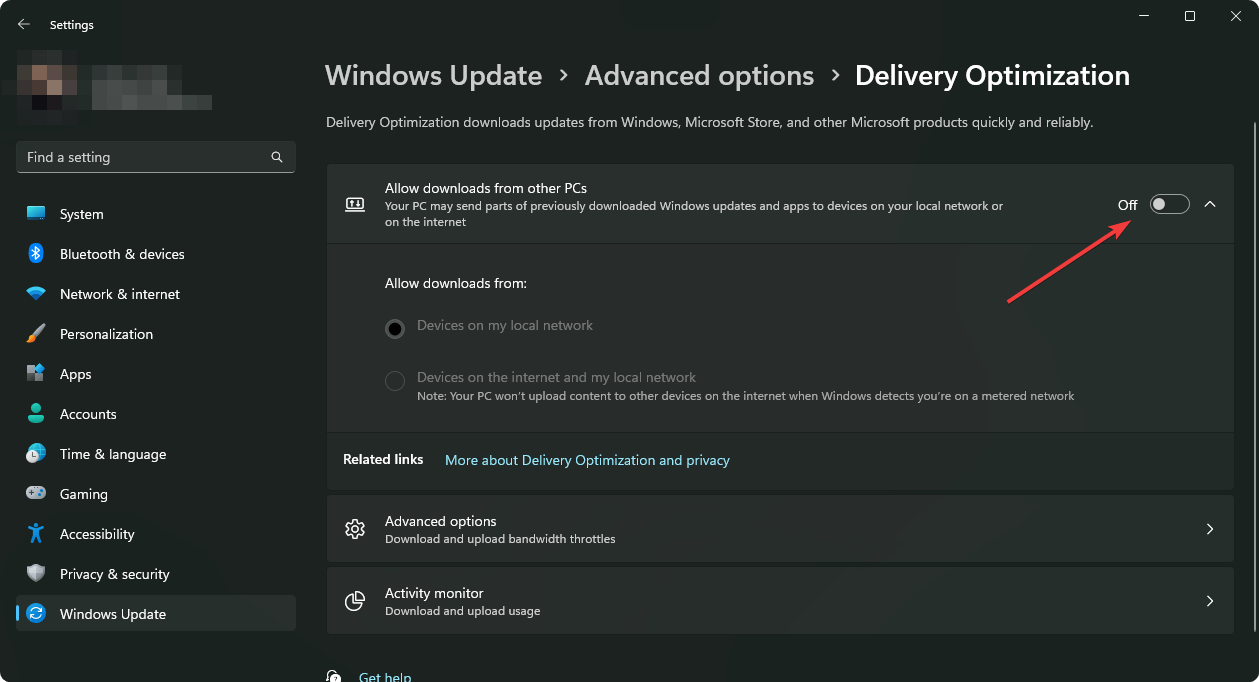Open Advanced options via right chevron
Image resolution: width=1259 pixels, height=682 pixels.
tap(1210, 529)
